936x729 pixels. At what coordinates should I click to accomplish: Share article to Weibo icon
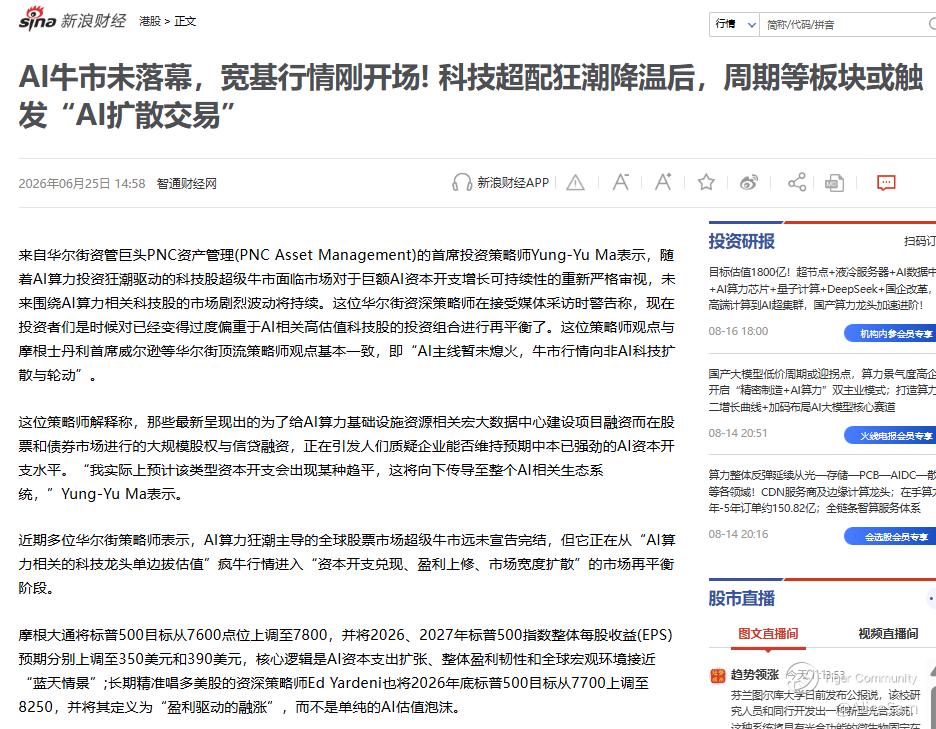tap(749, 182)
